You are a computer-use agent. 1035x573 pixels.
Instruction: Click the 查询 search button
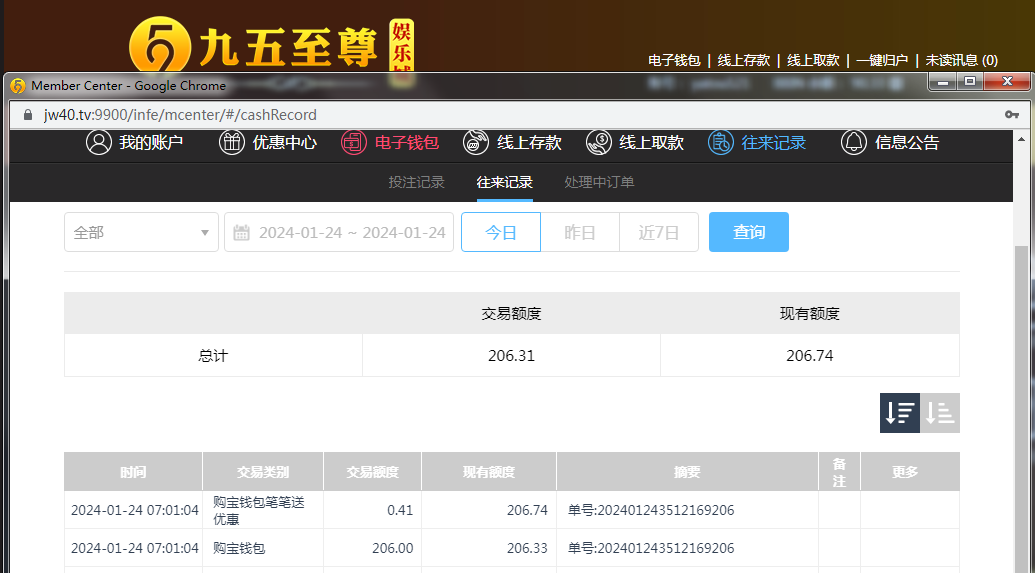pyautogui.click(x=749, y=232)
